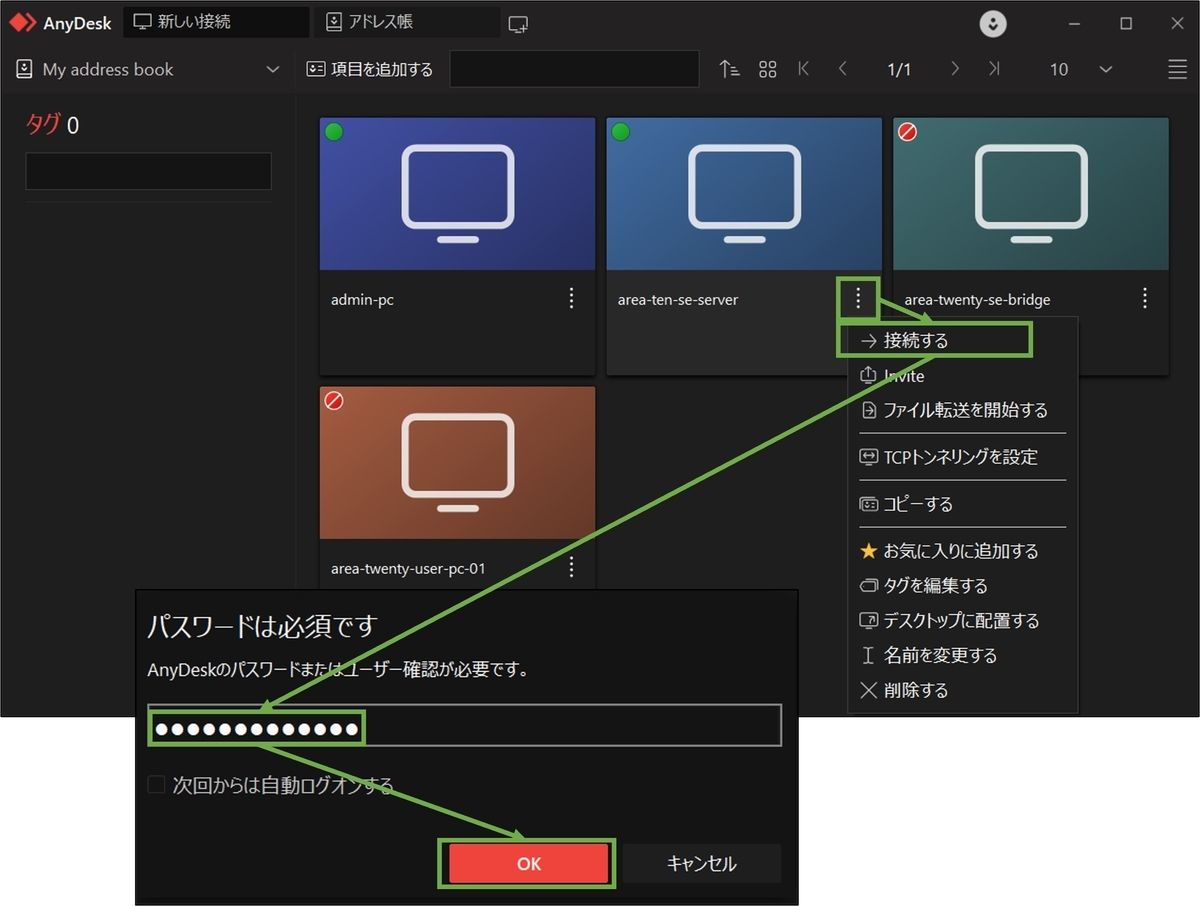
Task: Switch to grid view icon
Action: pos(768,69)
